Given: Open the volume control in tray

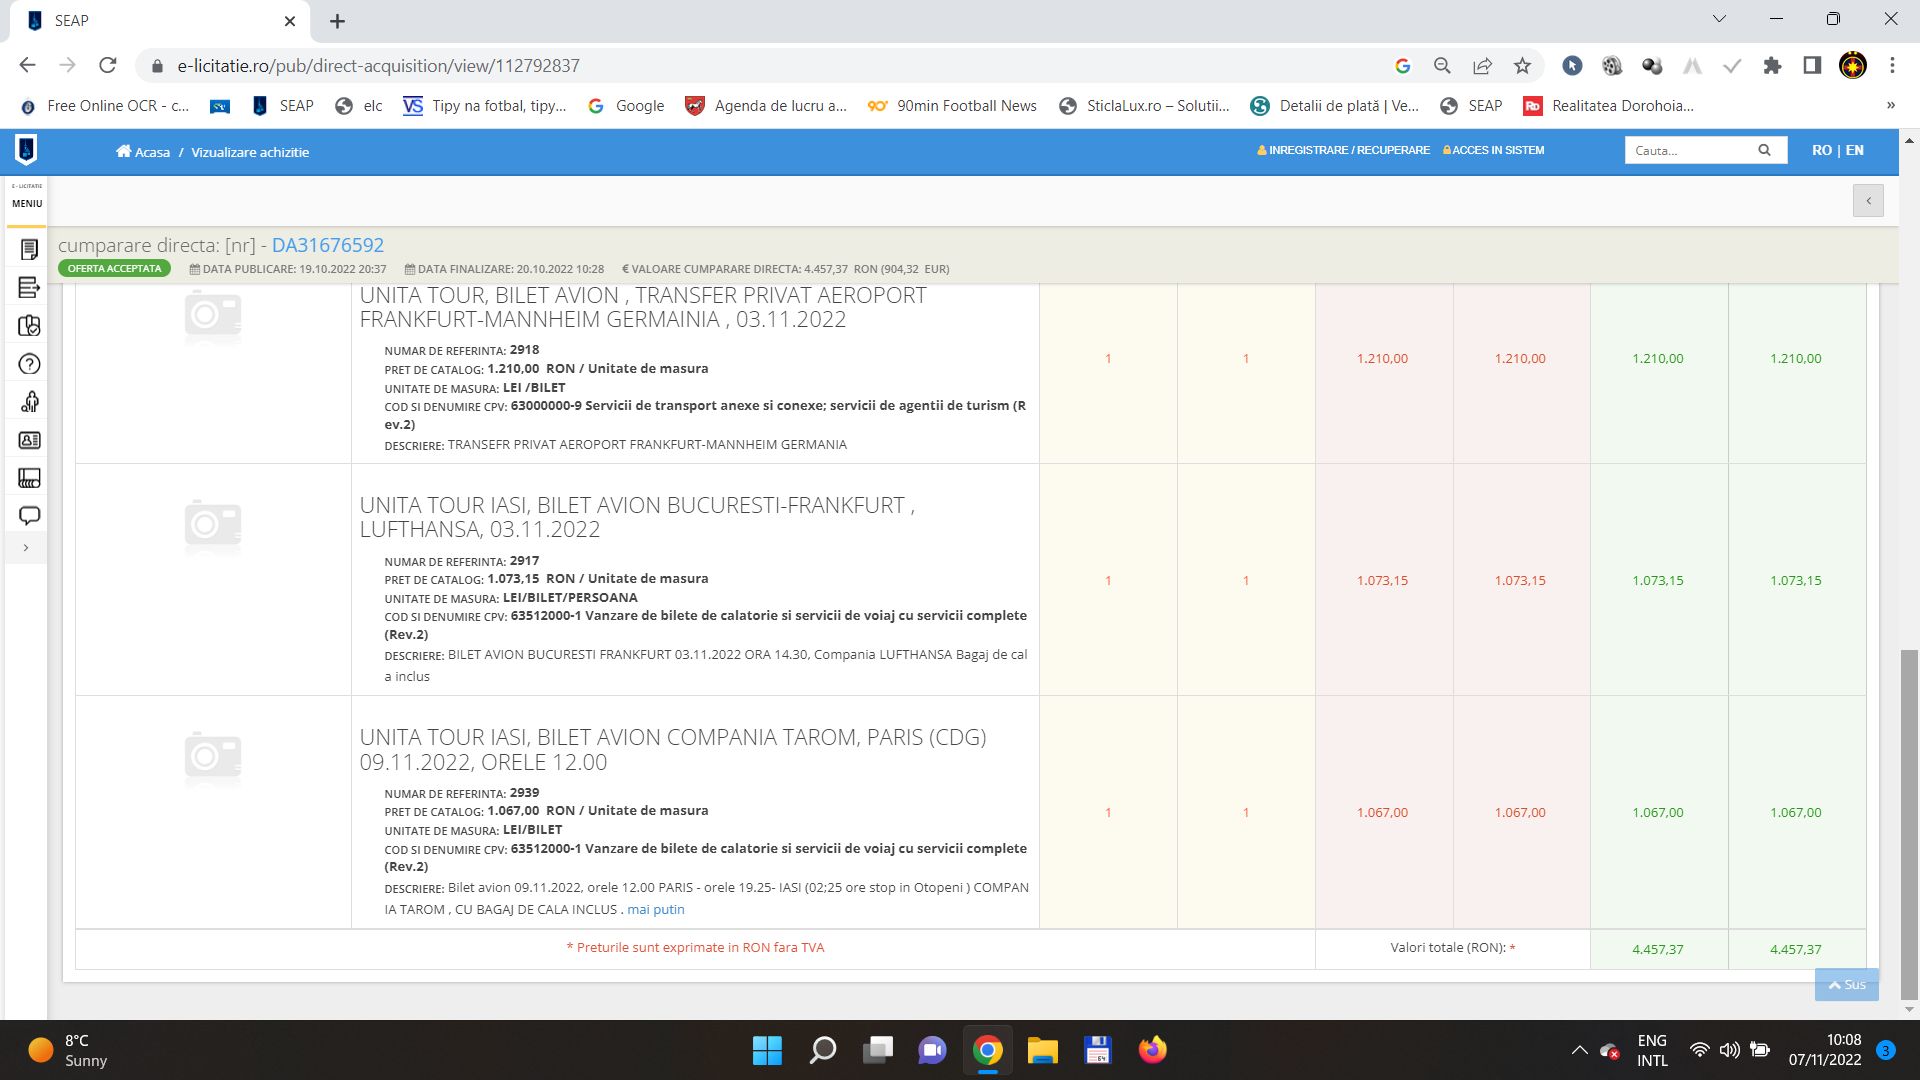Looking at the screenshot, I should coord(1729,1050).
